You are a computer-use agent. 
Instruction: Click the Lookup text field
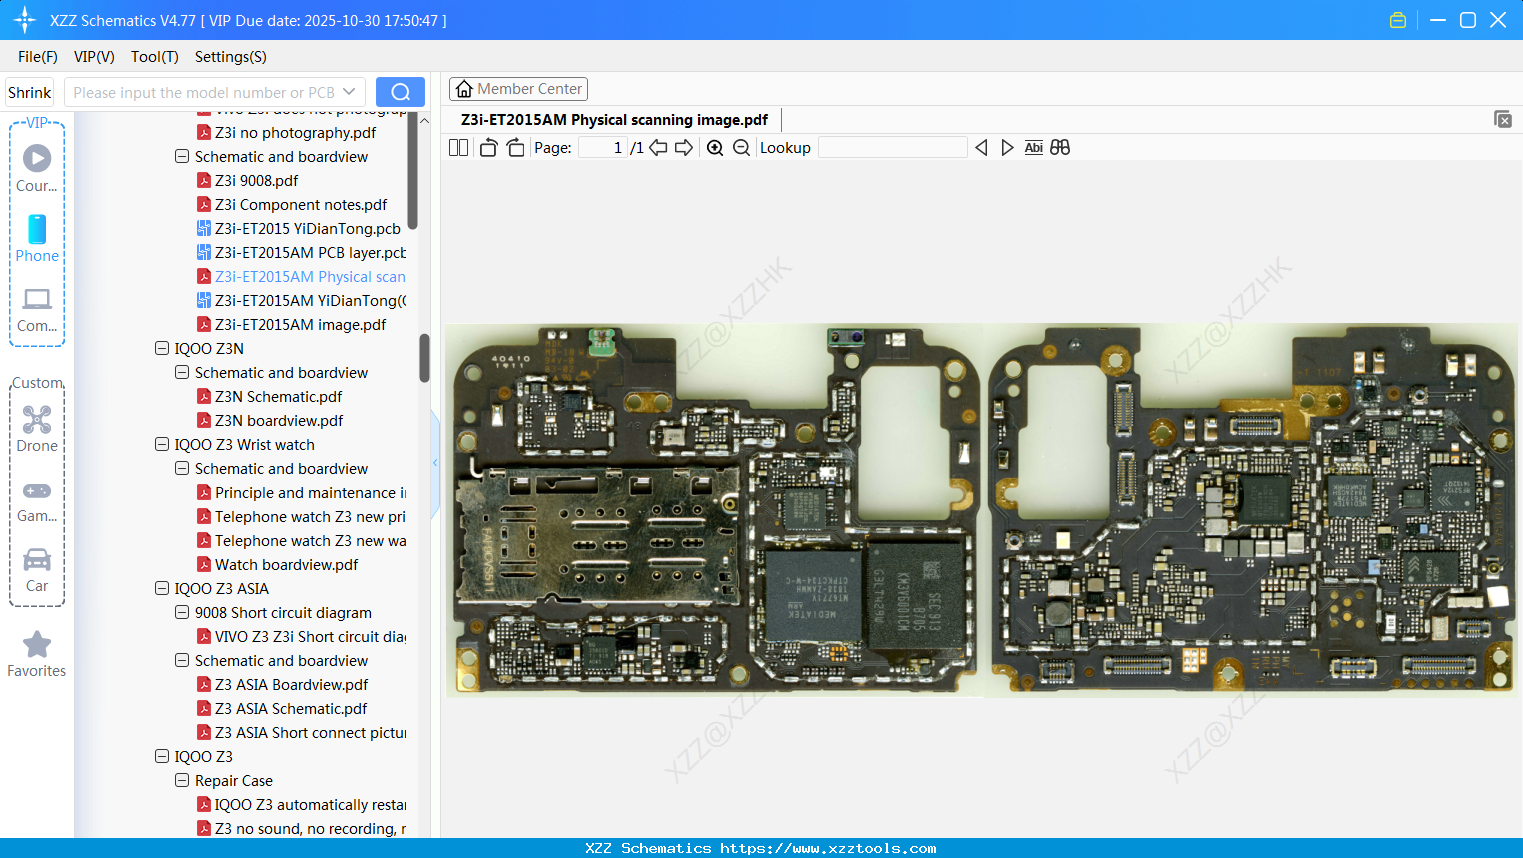pos(893,147)
